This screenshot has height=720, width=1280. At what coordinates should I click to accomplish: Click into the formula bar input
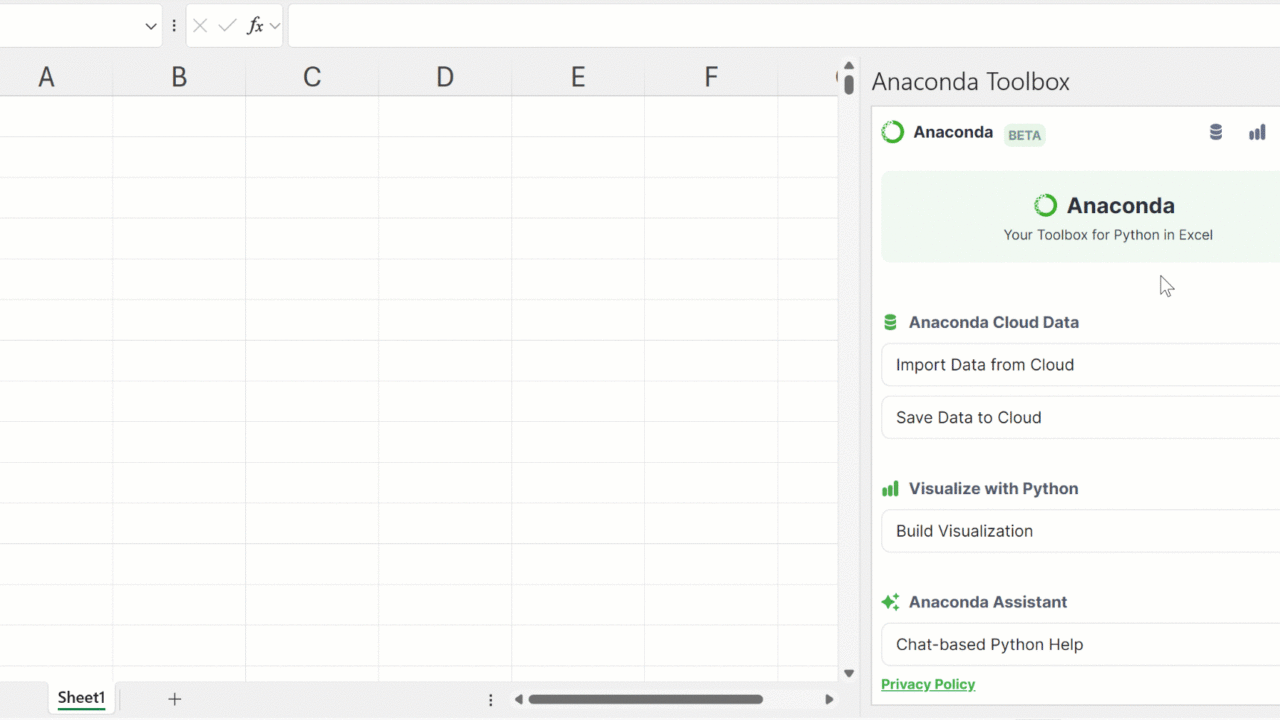780,26
